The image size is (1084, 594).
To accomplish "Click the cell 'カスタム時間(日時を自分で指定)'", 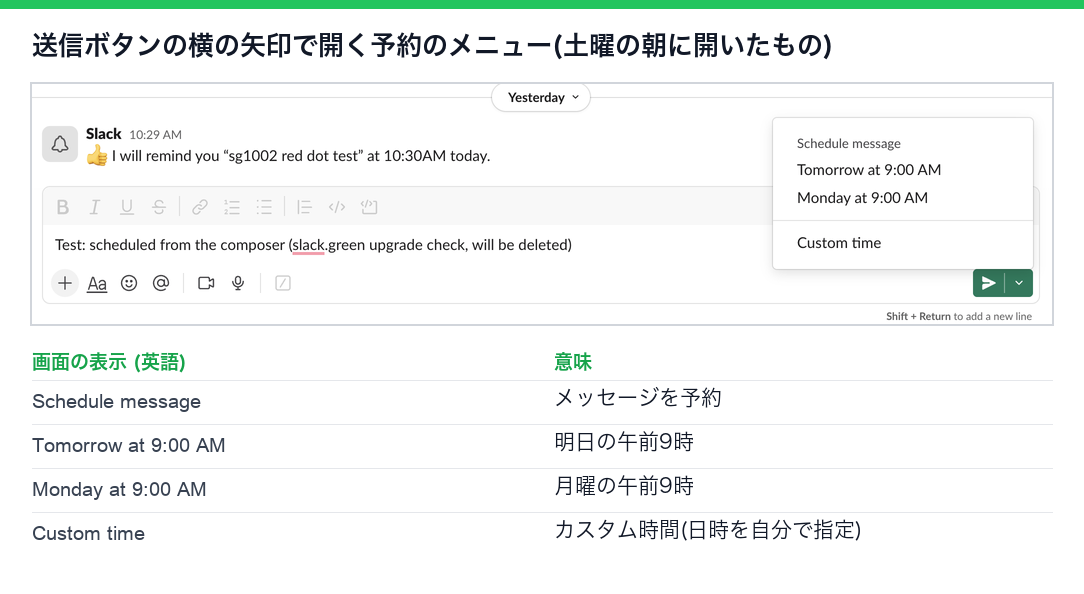I will (708, 530).
